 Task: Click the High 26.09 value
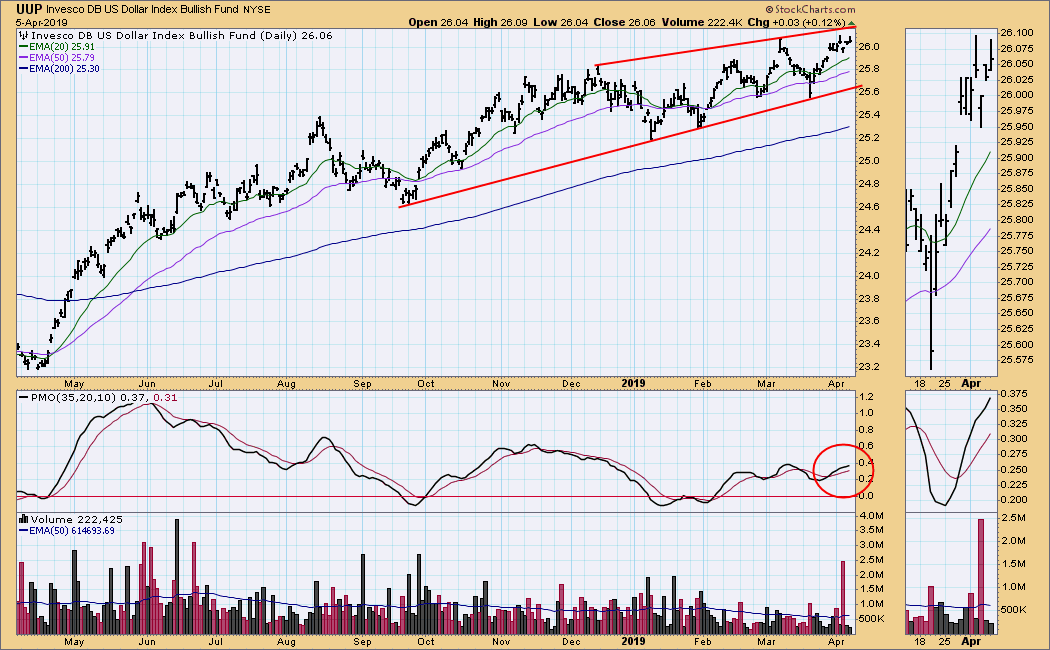pos(500,22)
